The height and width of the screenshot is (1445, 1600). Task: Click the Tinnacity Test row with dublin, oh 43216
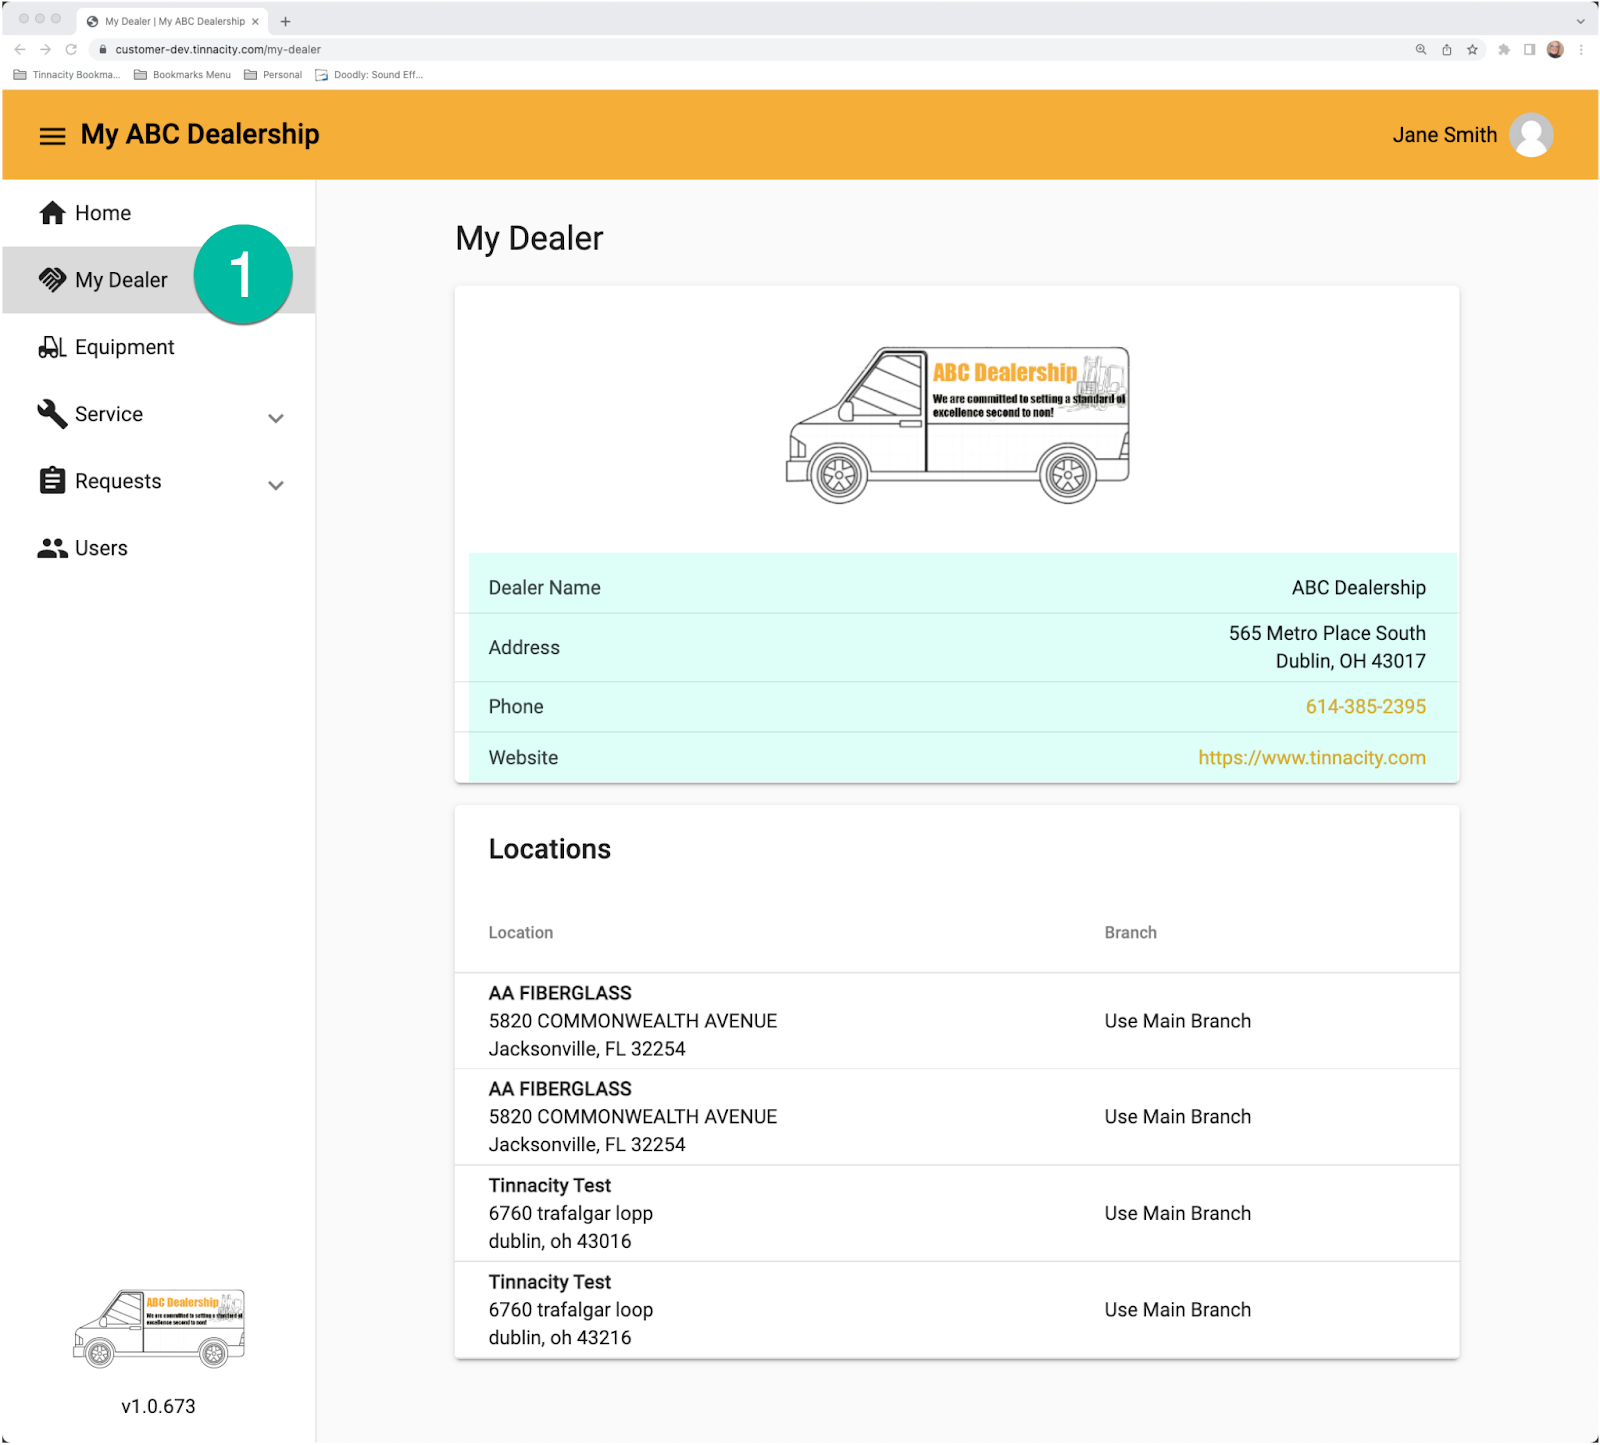click(957, 1310)
